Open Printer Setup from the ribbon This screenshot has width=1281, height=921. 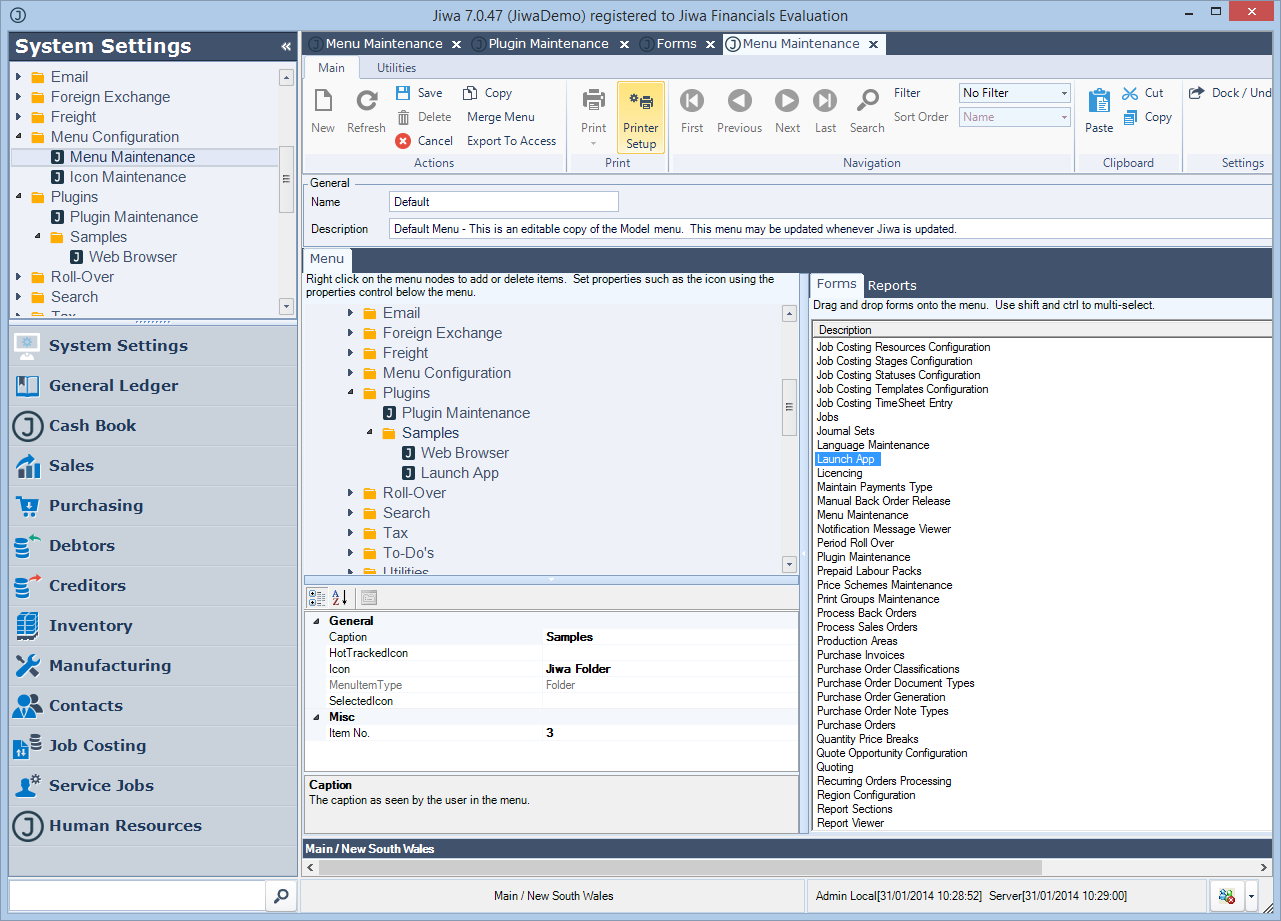pyautogui.click(x=640, y=117)
